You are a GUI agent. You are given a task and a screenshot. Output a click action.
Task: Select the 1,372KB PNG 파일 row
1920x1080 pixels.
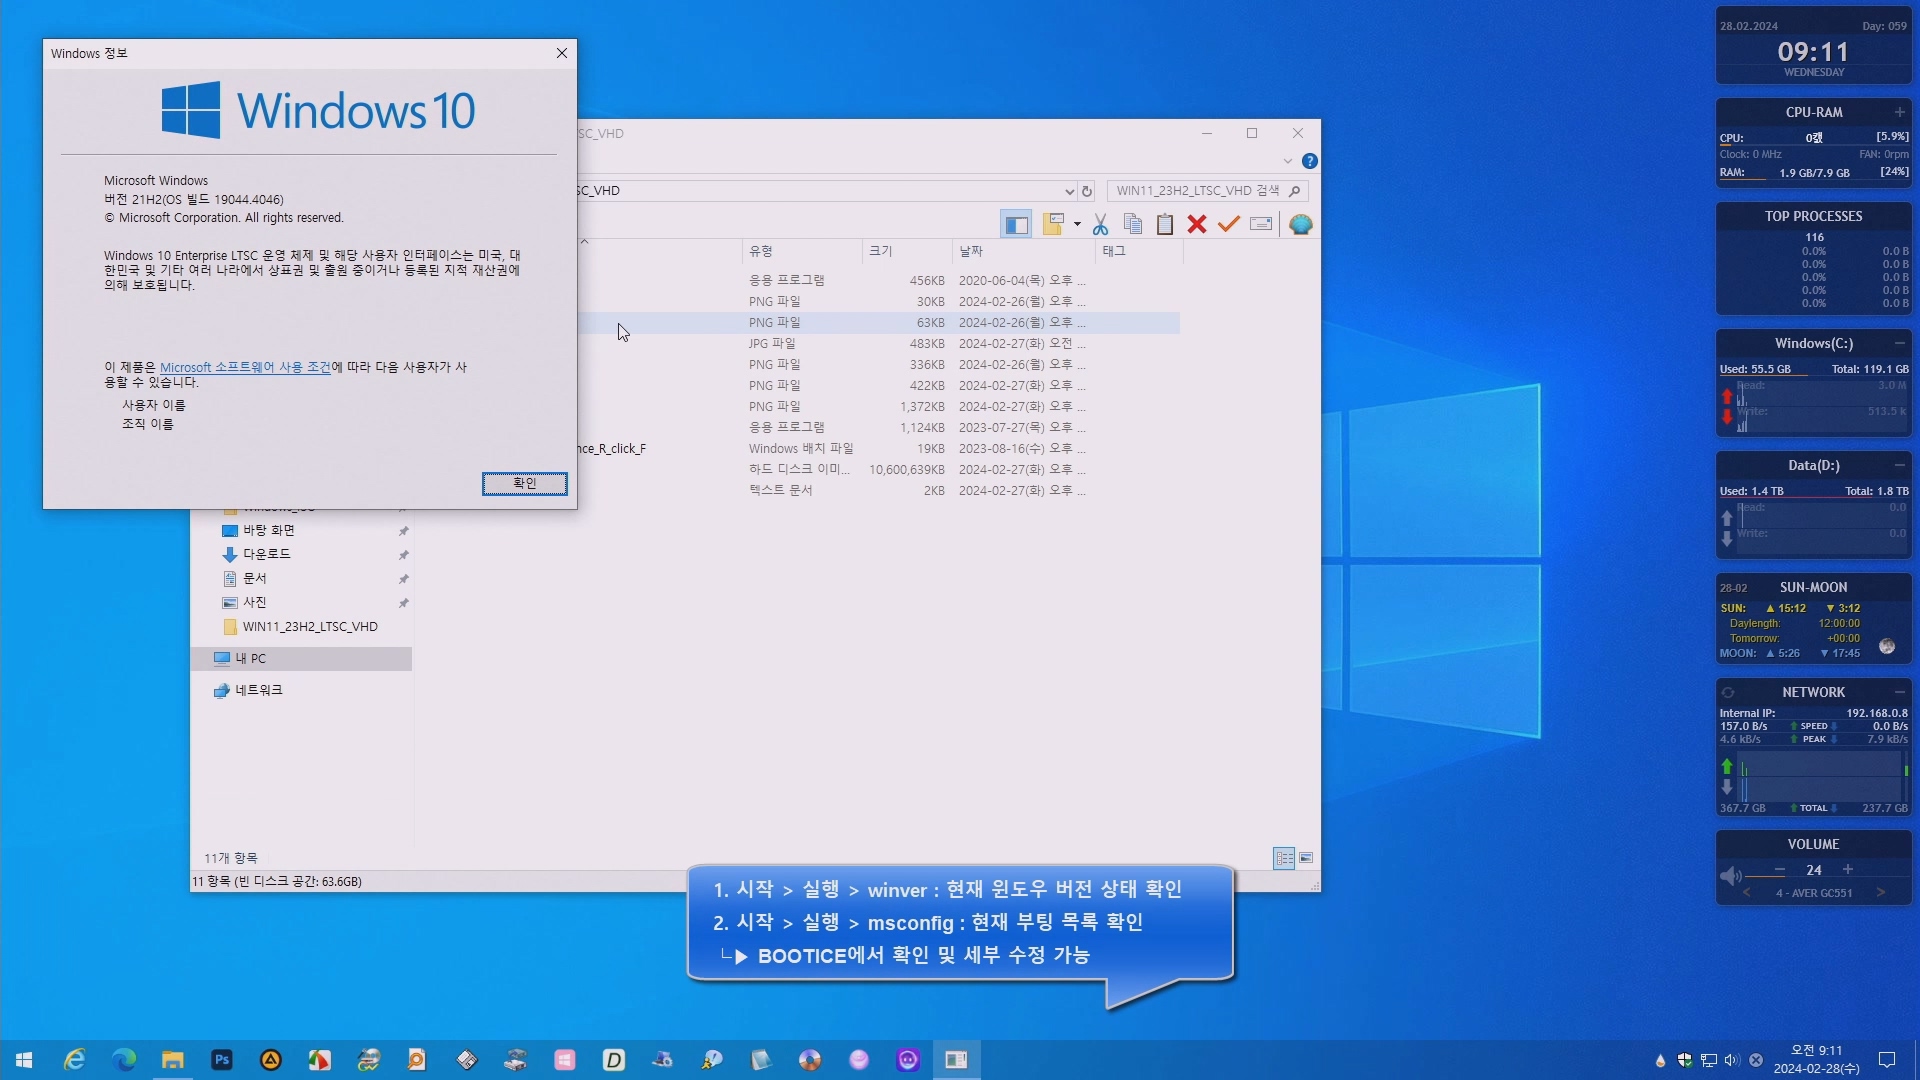pos(880,407)
